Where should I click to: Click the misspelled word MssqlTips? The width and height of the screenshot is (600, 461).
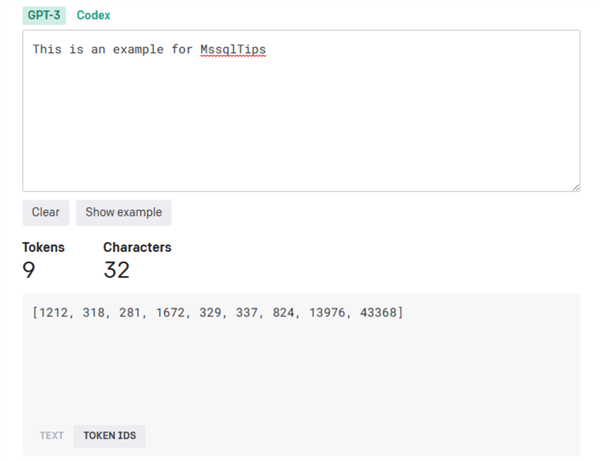(x=233, y=48)
